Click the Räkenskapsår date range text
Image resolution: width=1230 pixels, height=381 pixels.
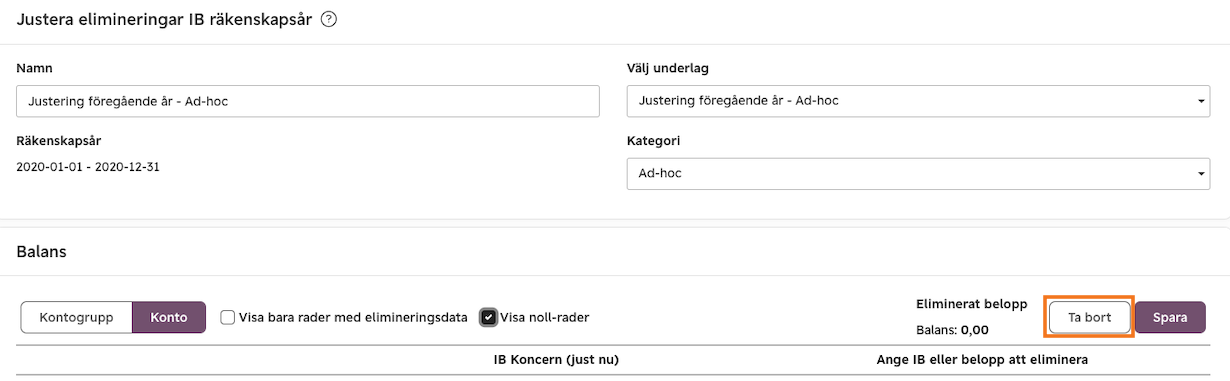tap(88, 167)
